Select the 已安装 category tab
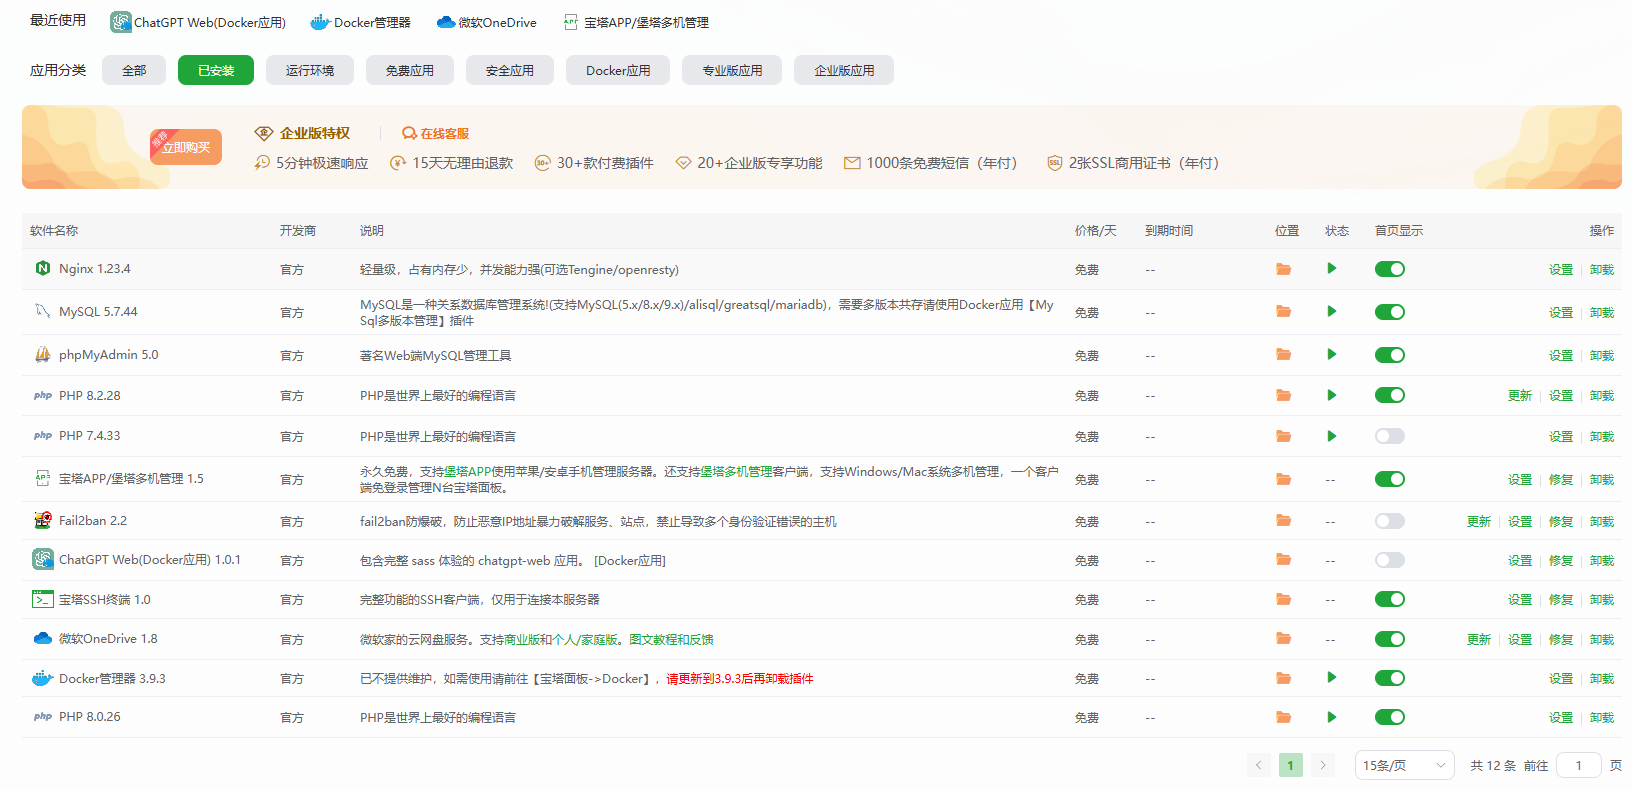Viewport: 1632px width, 790px height. pyautogui.click(x=216, y=70)
